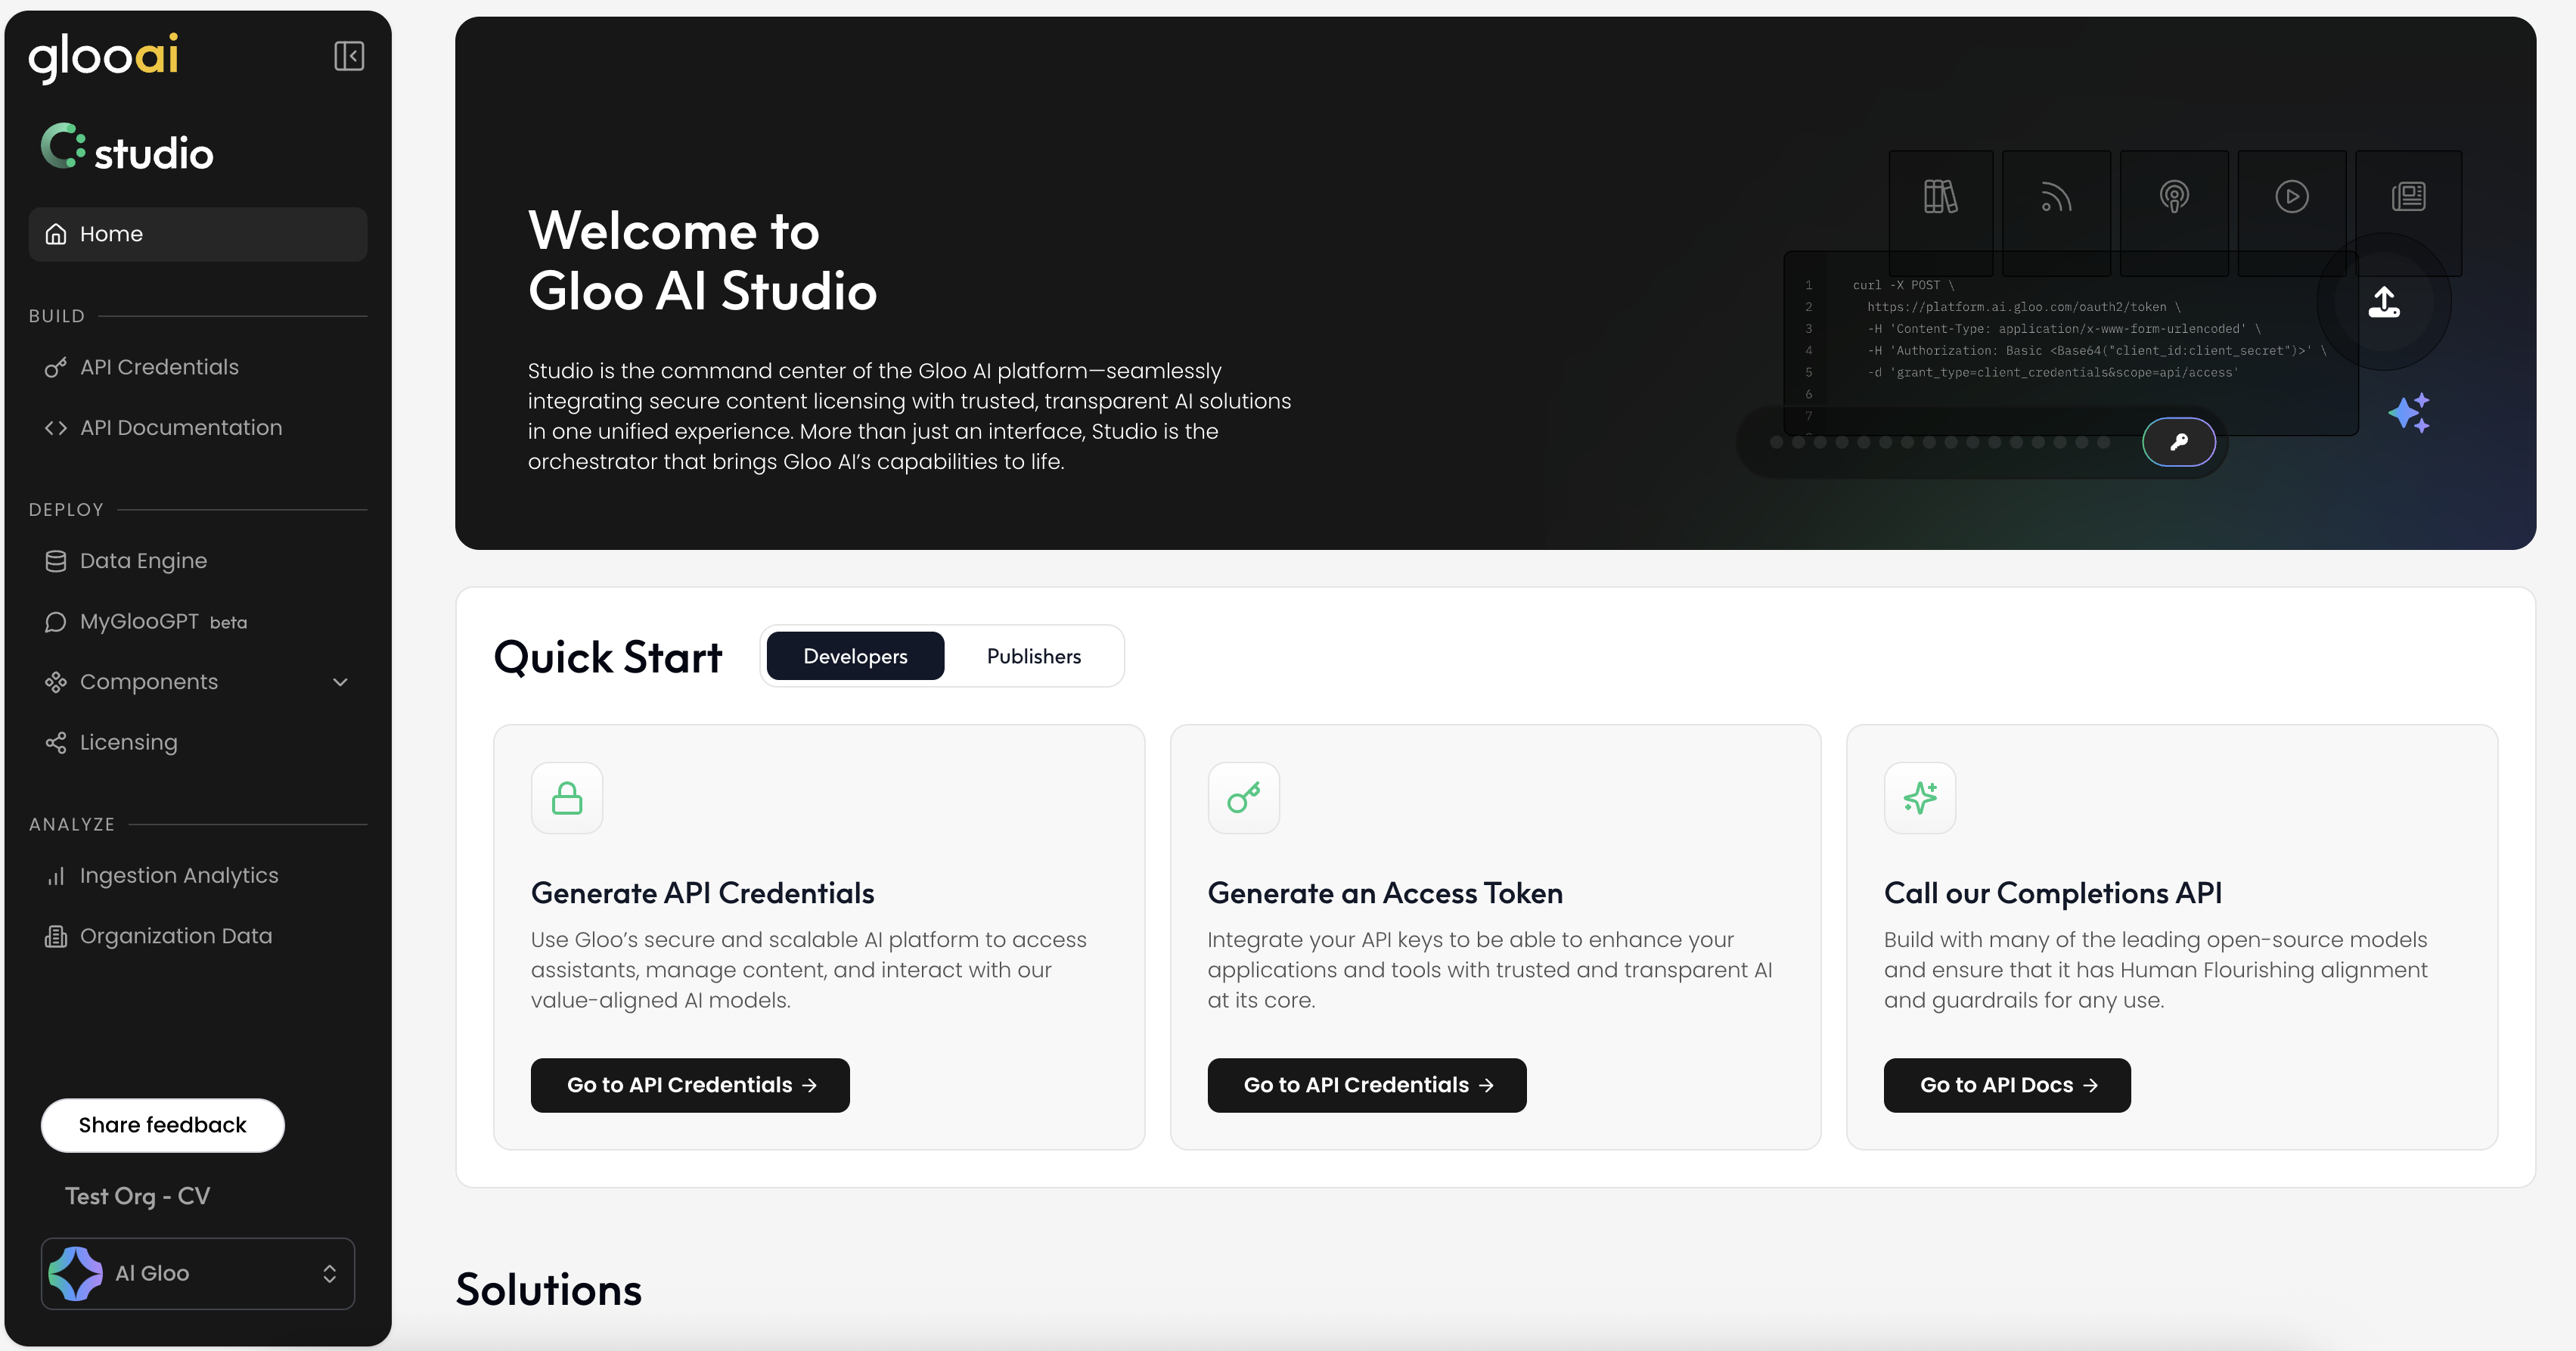
Task: Click the Data Engine database icon
Action: (x=56, y=561)
